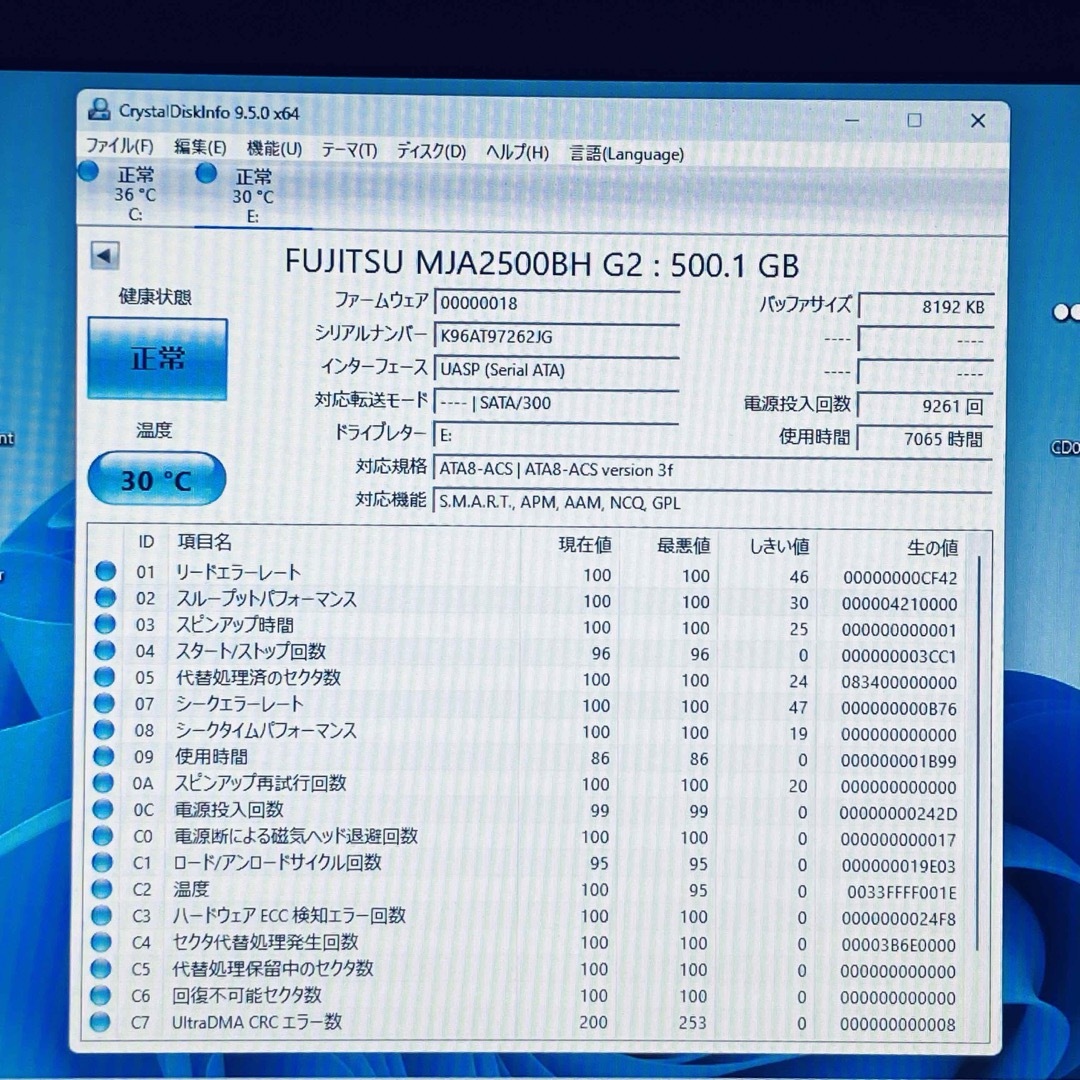Minimize the CrystalDiskInfo window
Image resolution: width=1080 pixels, height=1080 pixels.
(x=852, y=120)
